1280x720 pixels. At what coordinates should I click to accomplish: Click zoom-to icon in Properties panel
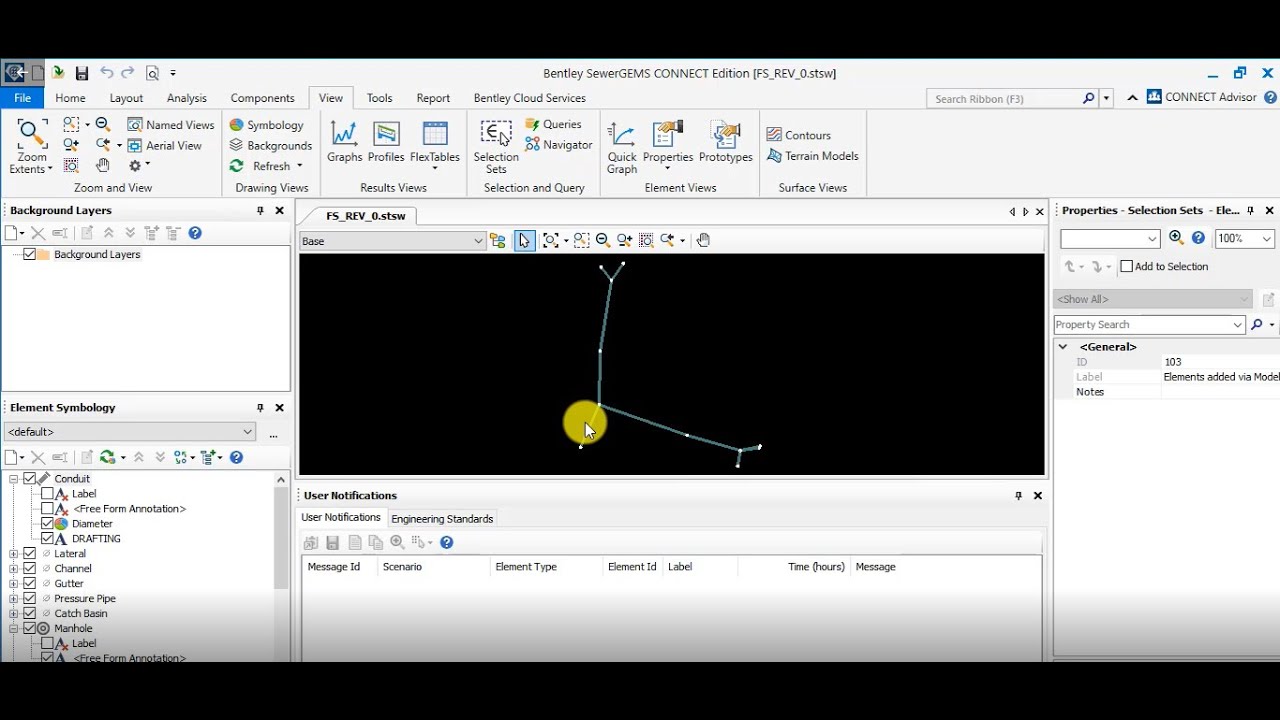tap(1176, 238)
